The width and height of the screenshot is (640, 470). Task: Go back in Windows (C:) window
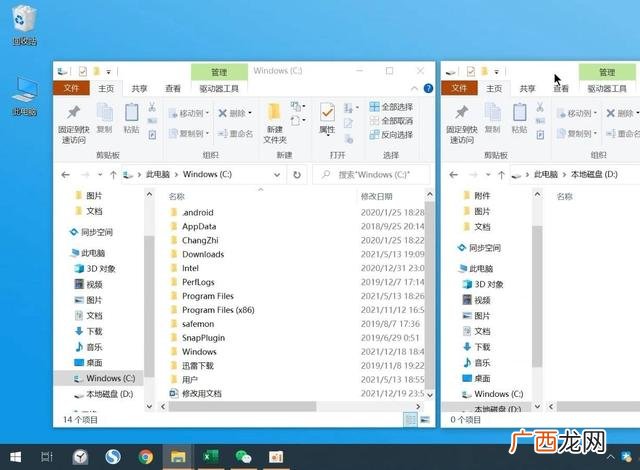click(65, 175)
